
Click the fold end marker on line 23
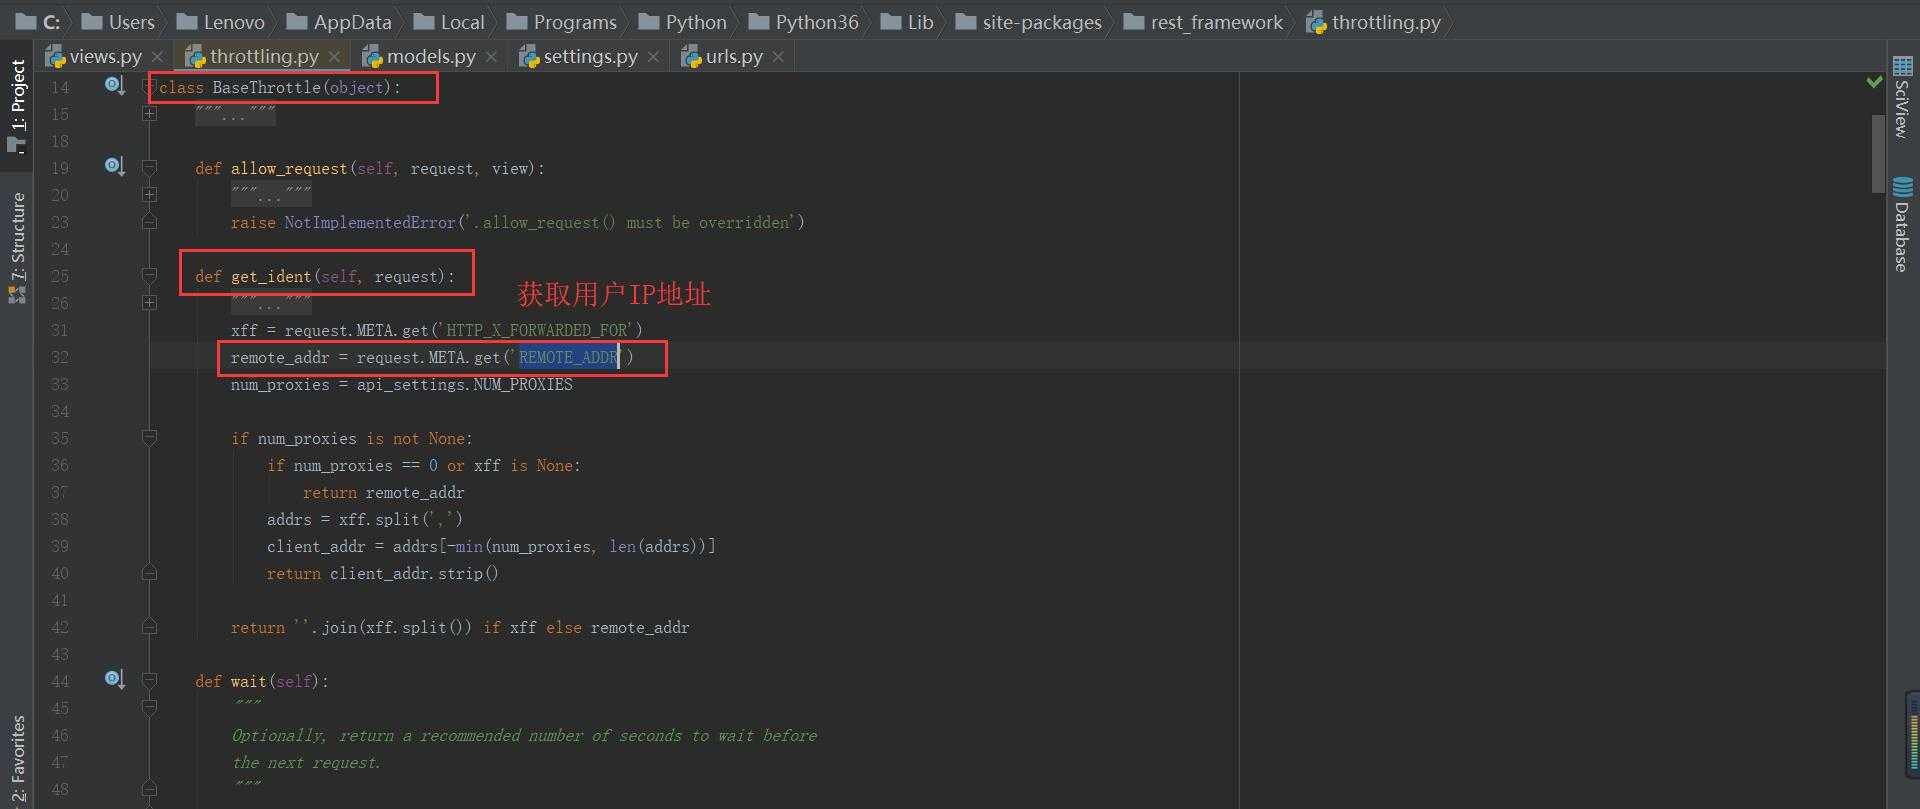pos(149,221)
